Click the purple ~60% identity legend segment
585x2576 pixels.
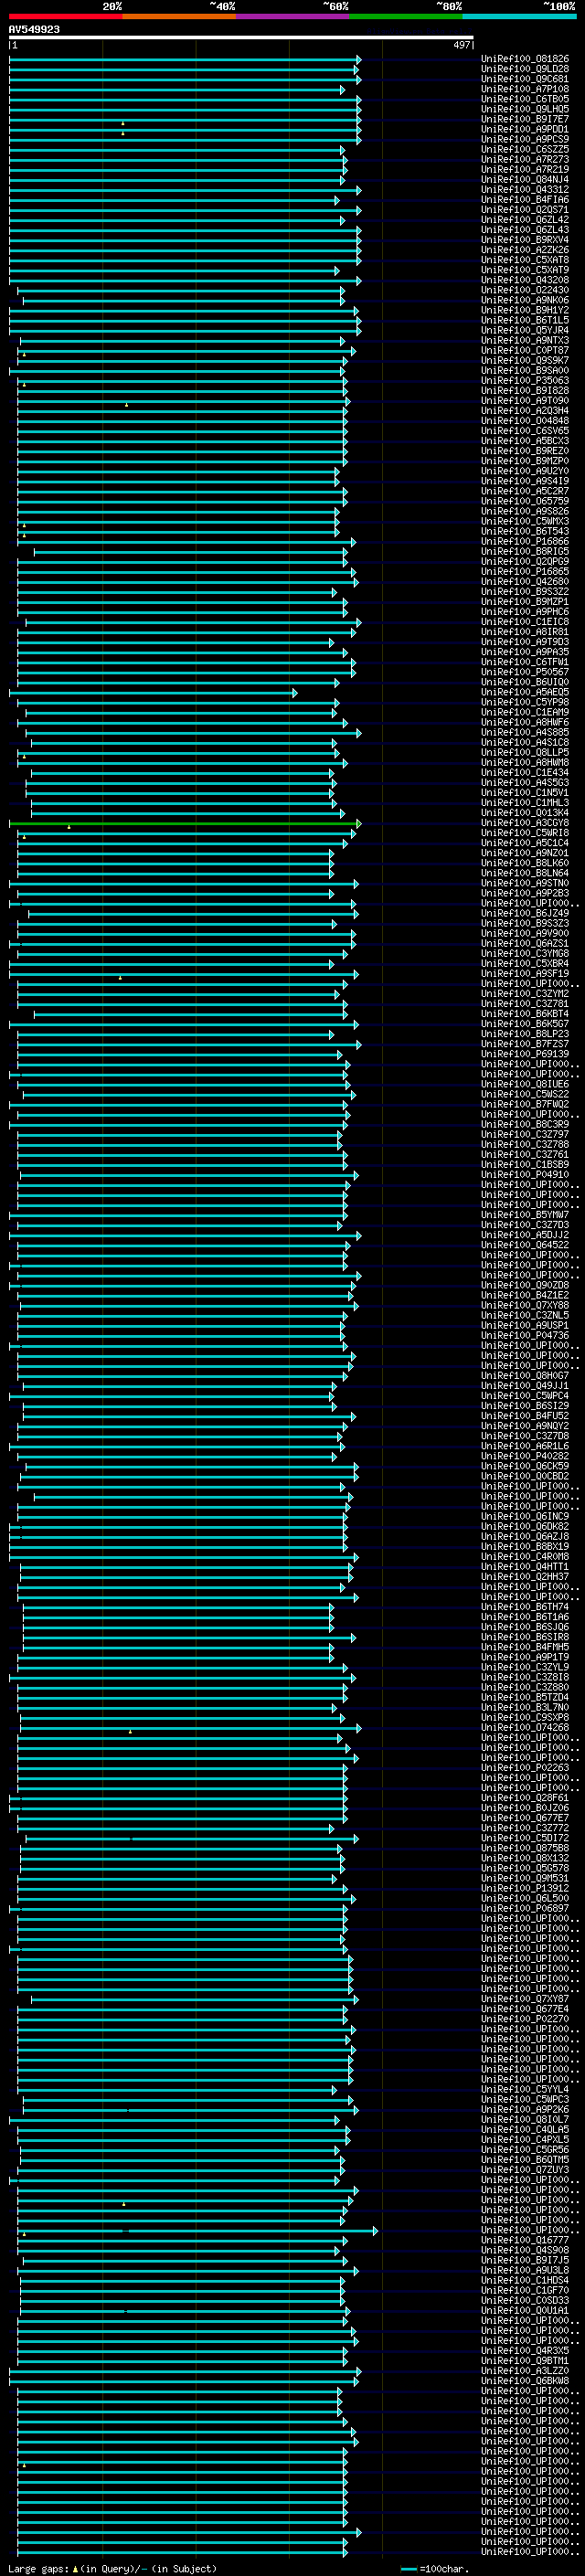click(293, 16)
